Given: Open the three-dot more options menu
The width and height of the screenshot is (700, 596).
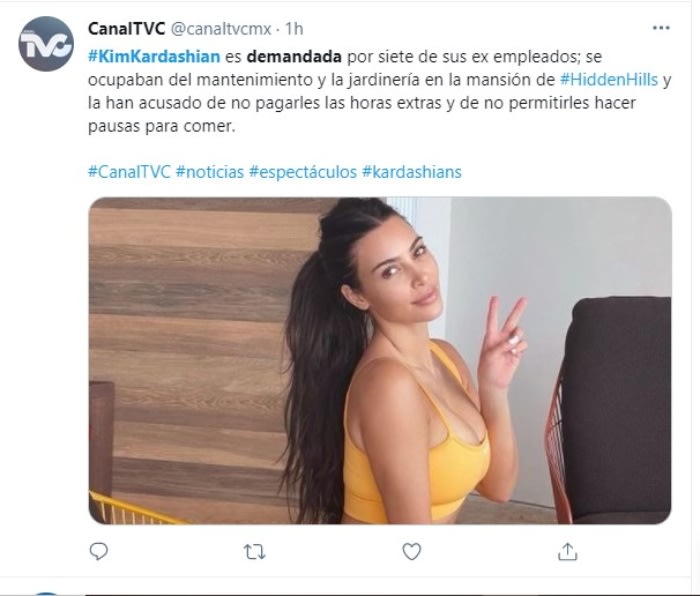Looking at the screenshot, I should tap(661, 28).
